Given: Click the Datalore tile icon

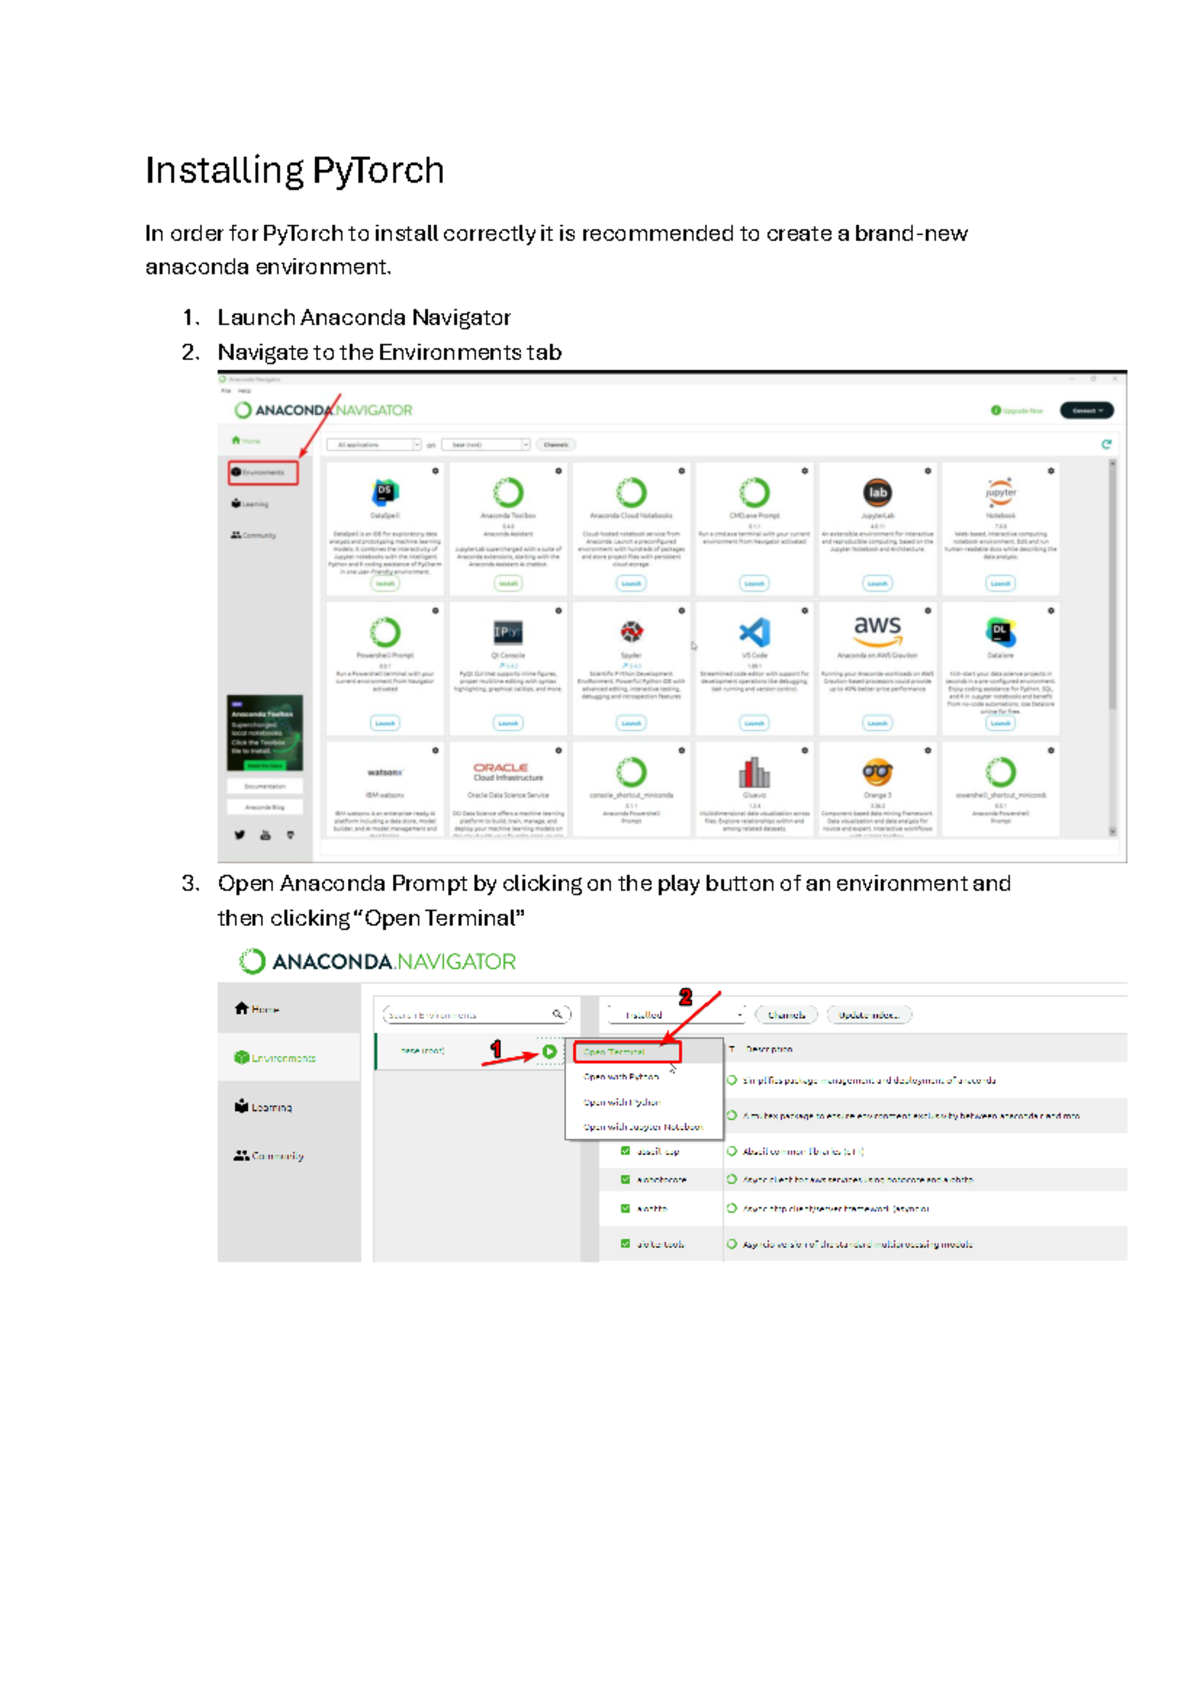Looking at the screenshot, I should point(1000,632).
